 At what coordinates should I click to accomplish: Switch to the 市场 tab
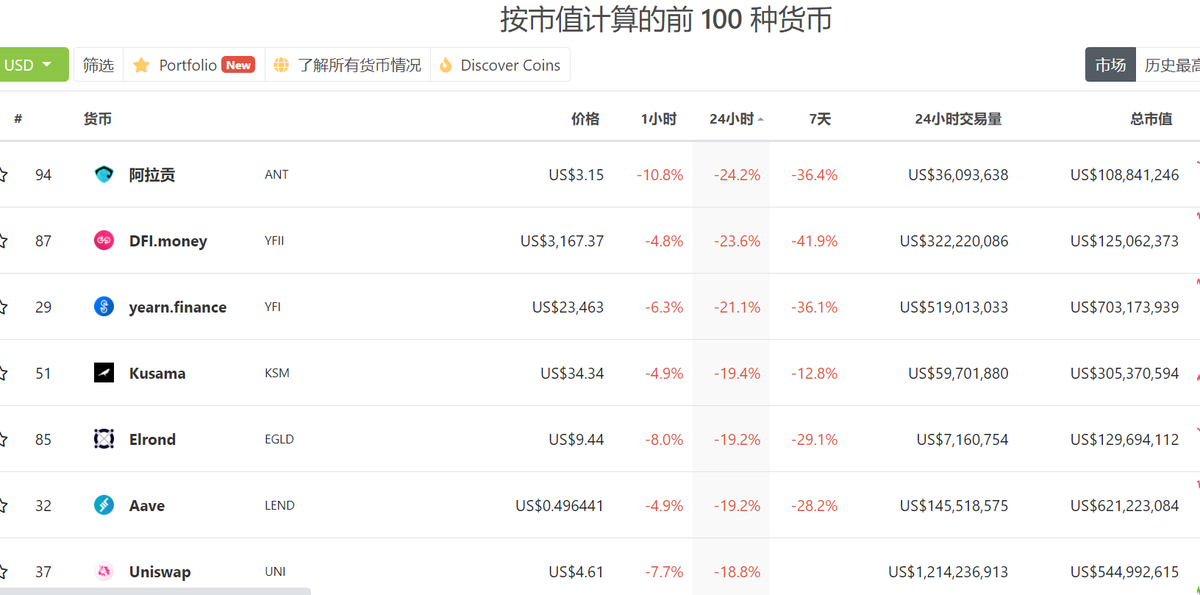point(1110,64)
